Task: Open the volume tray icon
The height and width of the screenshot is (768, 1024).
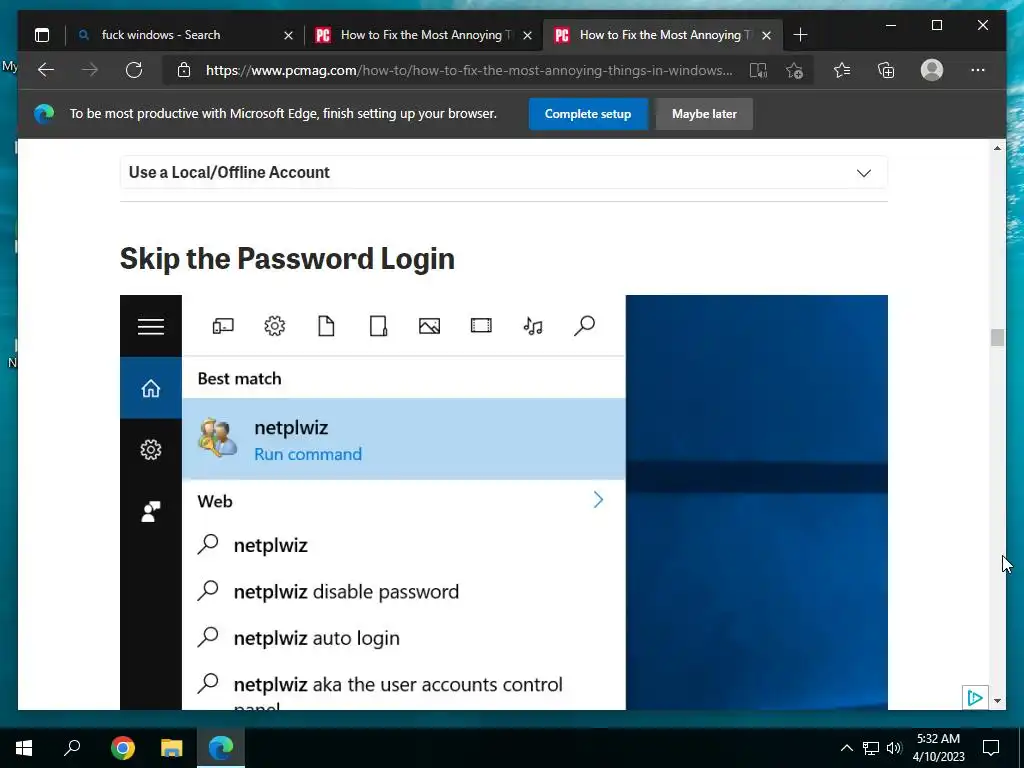Action: click(x=894, y=748)
